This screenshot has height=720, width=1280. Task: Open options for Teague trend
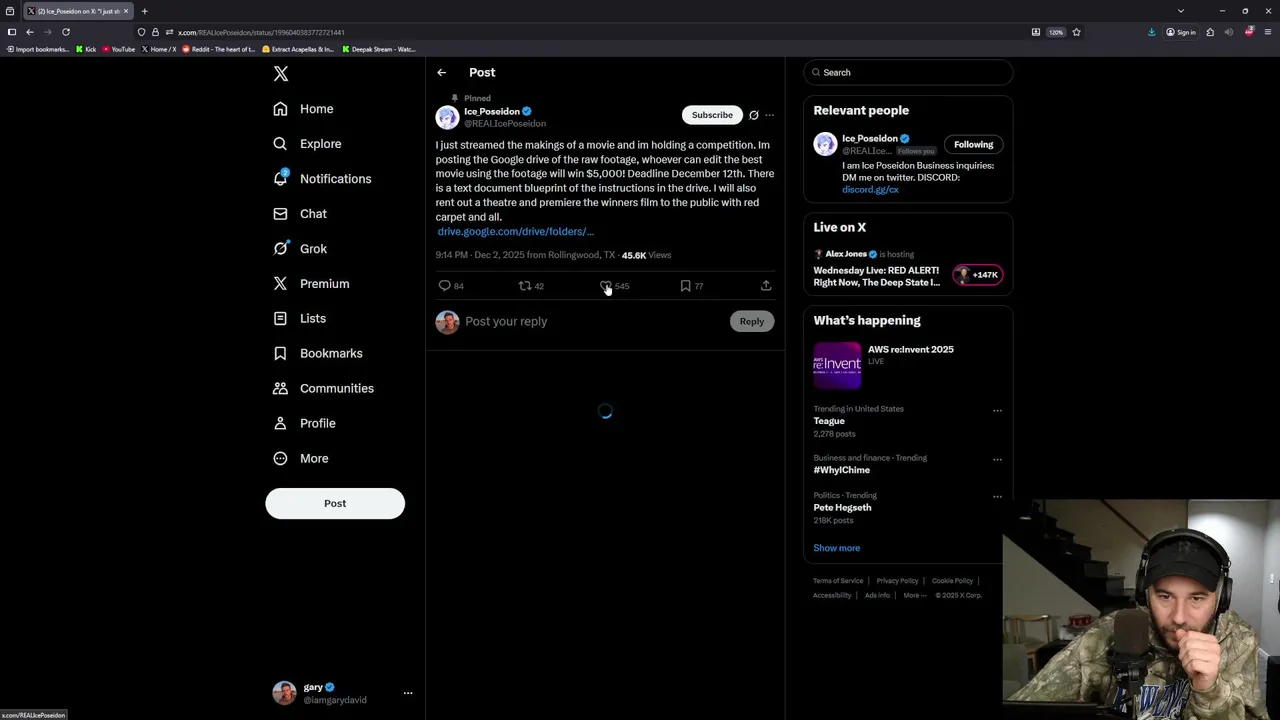997,410
